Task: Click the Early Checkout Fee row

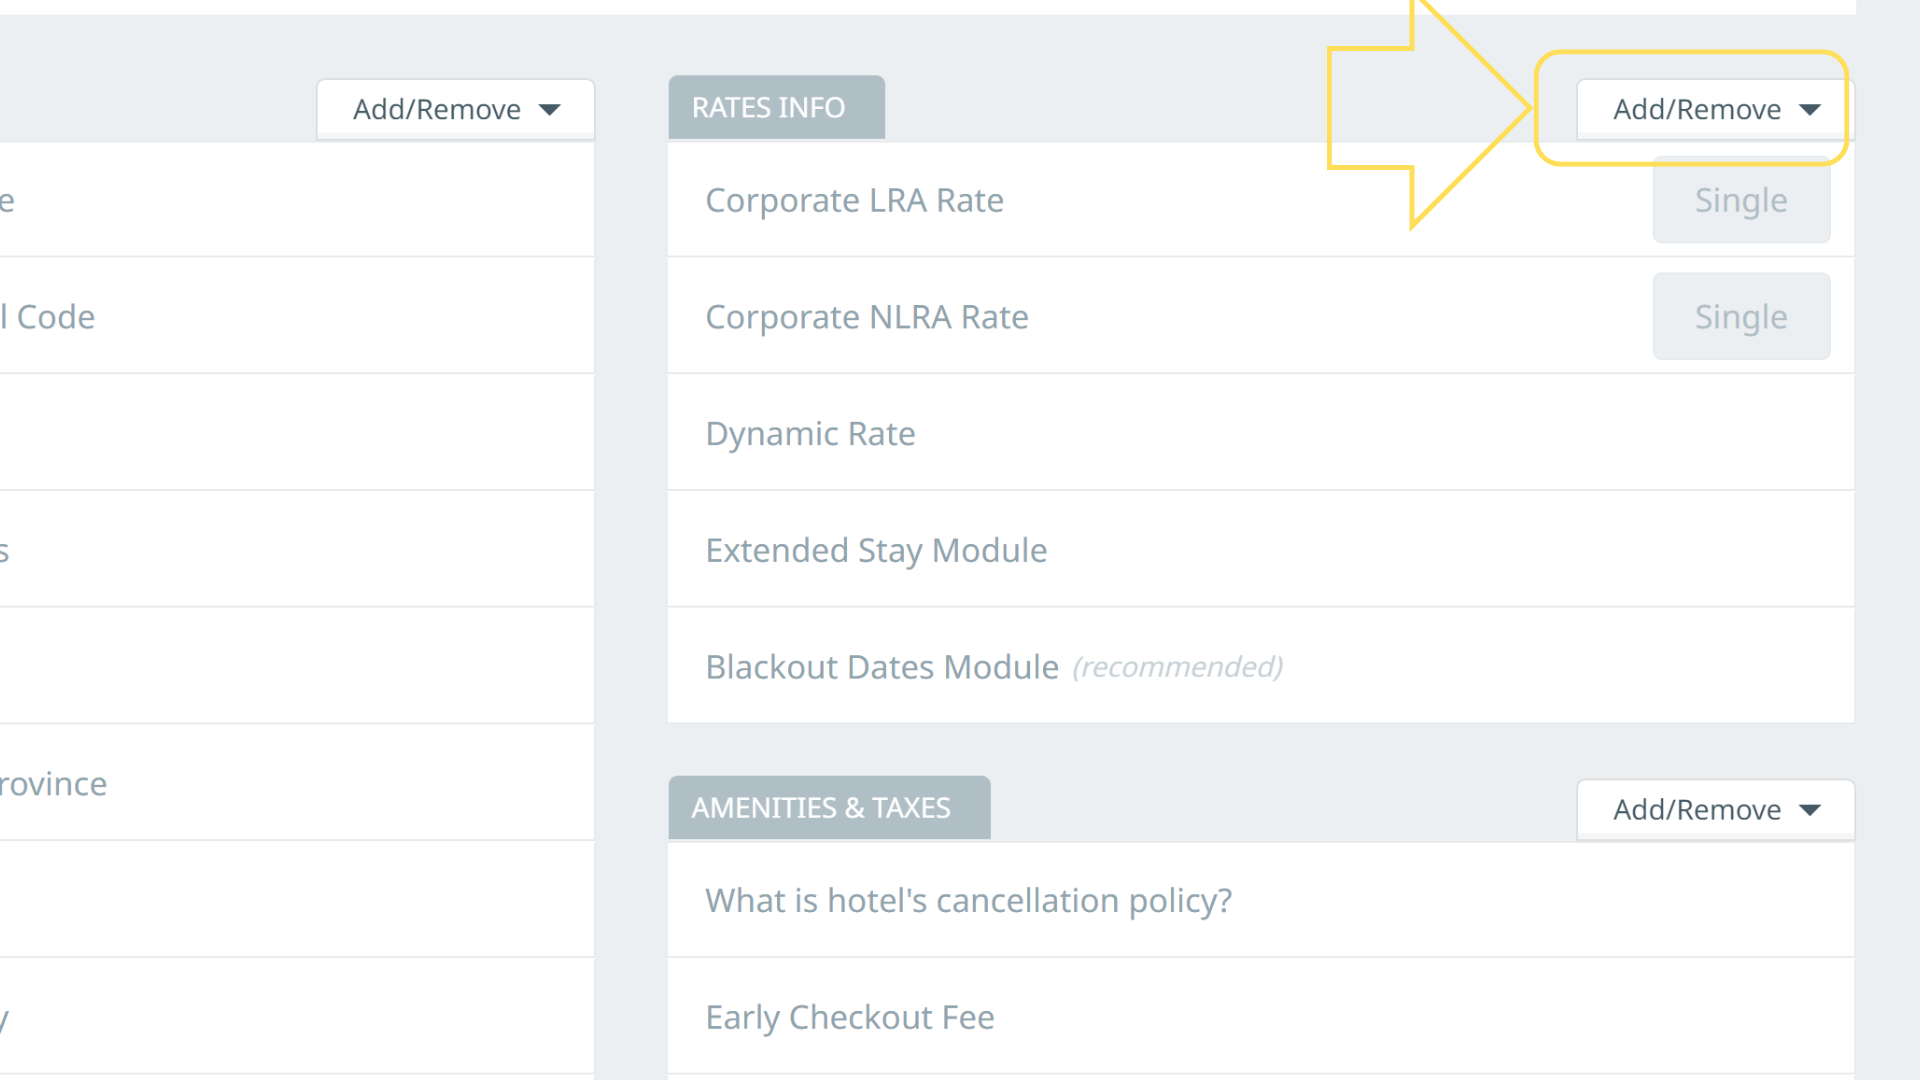Action: point(849,1017)
